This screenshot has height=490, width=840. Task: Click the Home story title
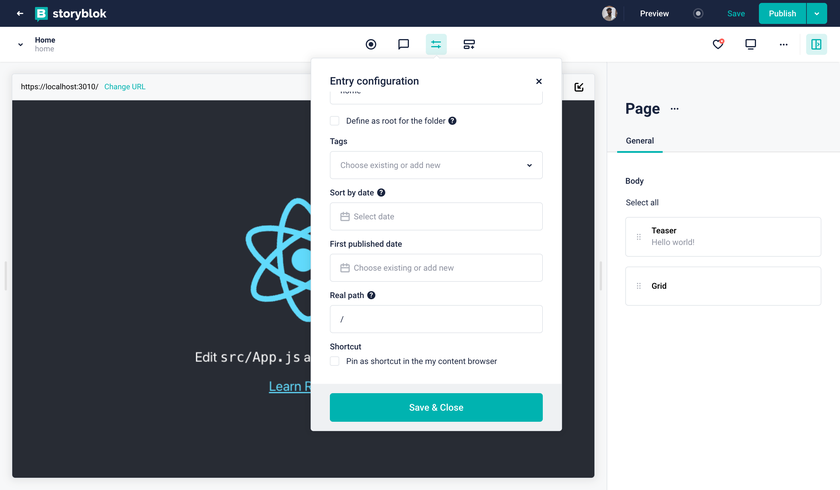point(45,40)
